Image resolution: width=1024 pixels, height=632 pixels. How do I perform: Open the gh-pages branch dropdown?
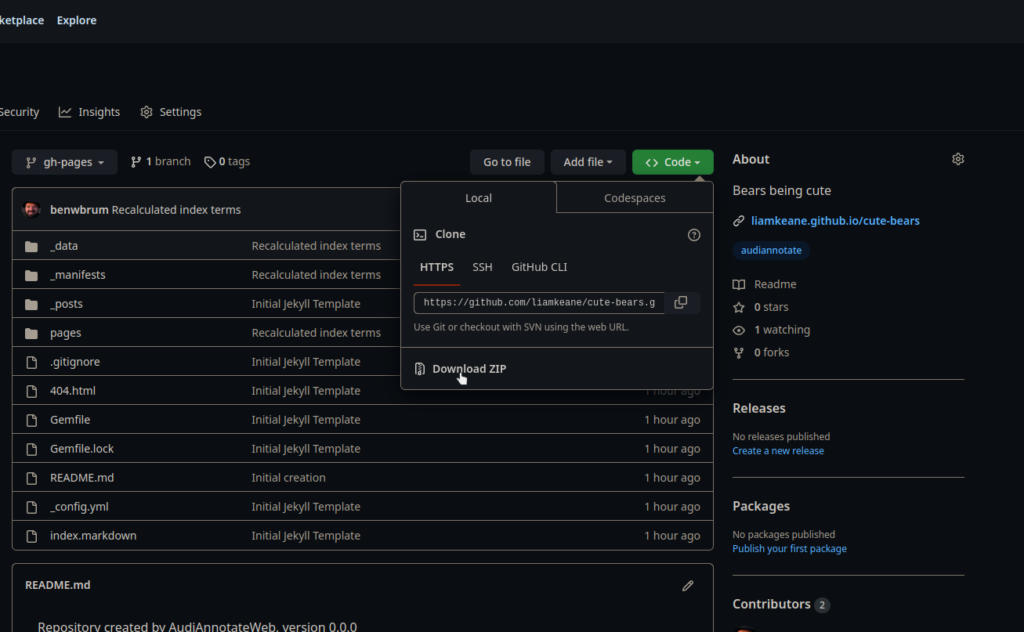point(65,162)
